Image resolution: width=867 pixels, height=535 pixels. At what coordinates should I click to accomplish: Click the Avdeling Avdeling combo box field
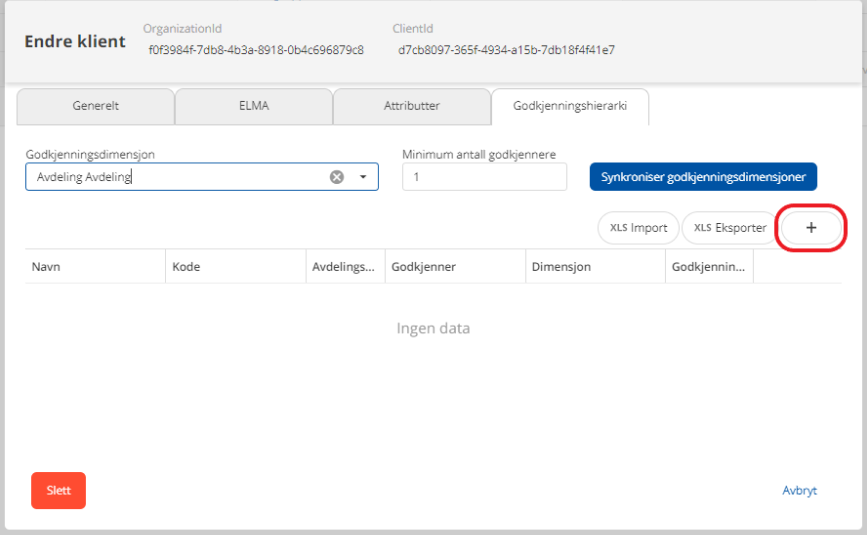tap(175, 177)
